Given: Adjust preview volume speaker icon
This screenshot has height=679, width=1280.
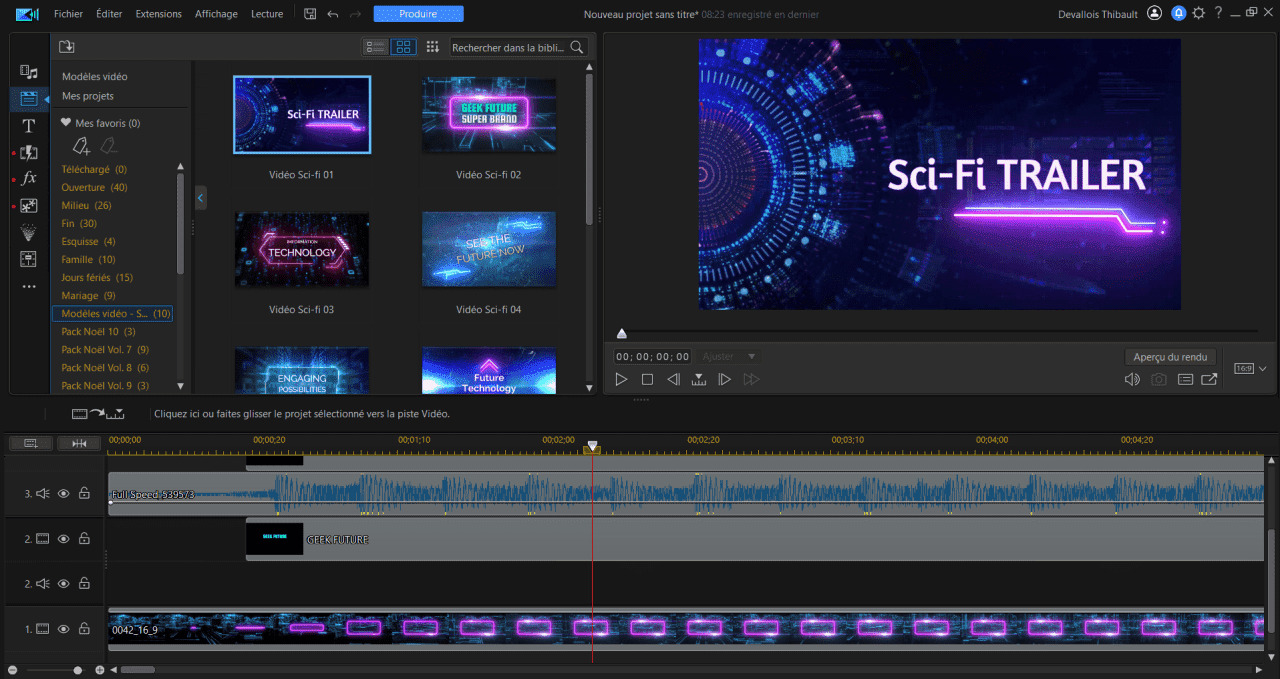Looking at the screenshot, I should [1132, 380].
